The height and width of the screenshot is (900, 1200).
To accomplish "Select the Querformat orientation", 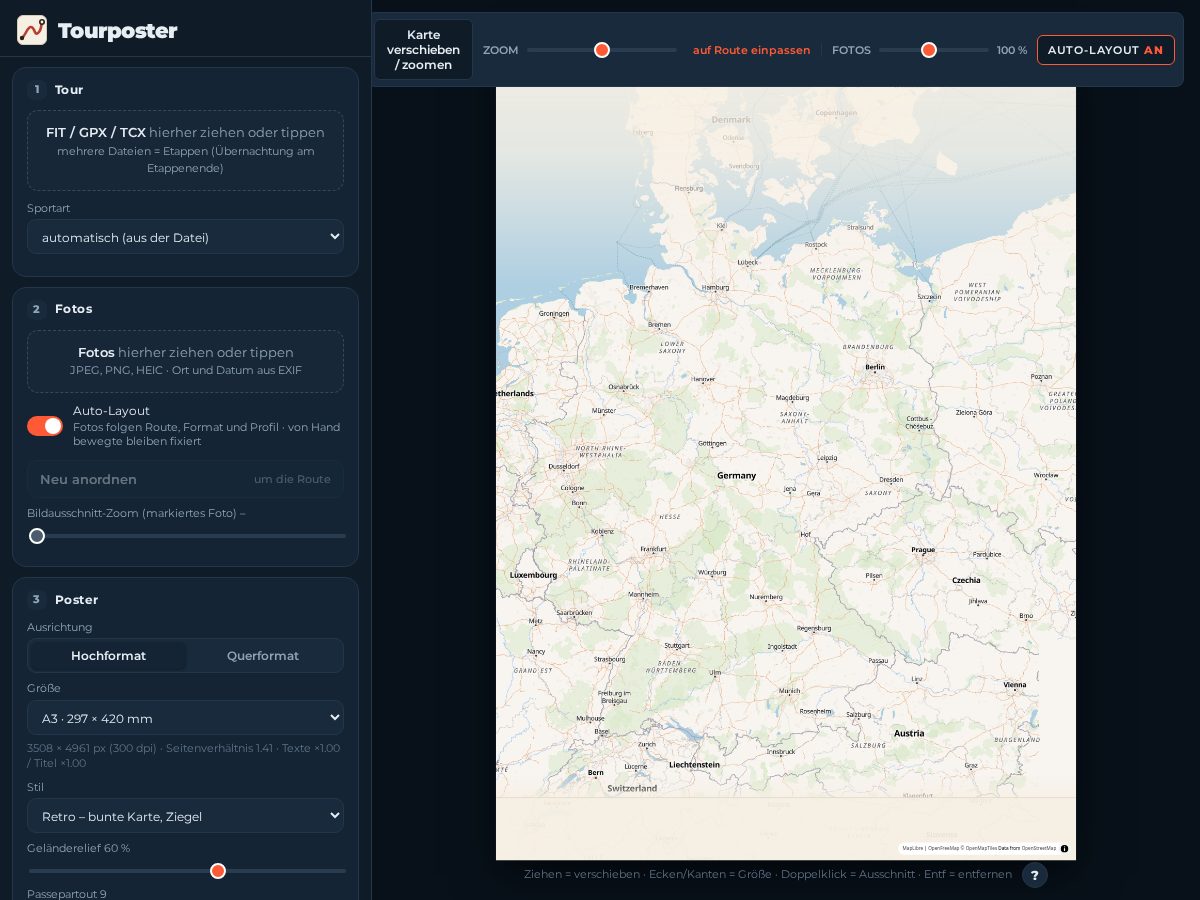I will (x=263, y=656).
